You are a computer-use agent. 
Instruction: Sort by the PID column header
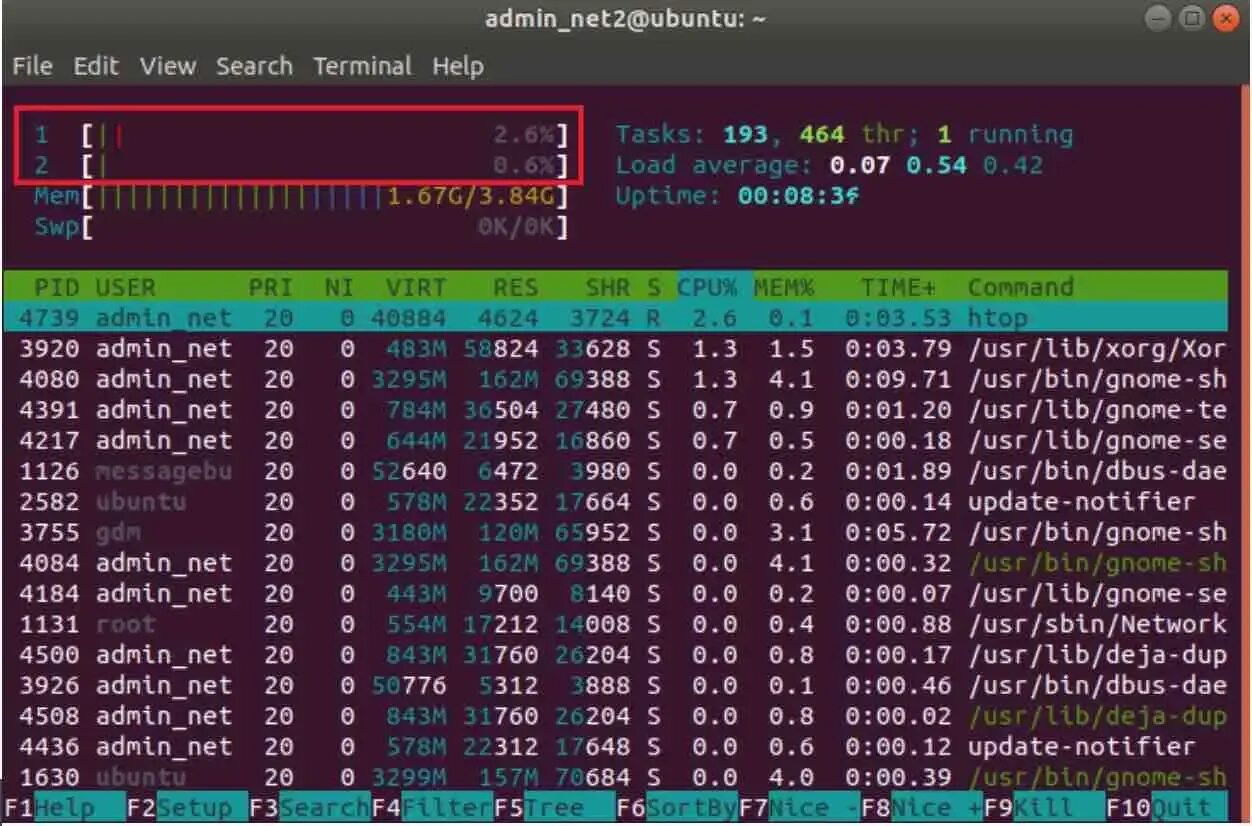56,288
